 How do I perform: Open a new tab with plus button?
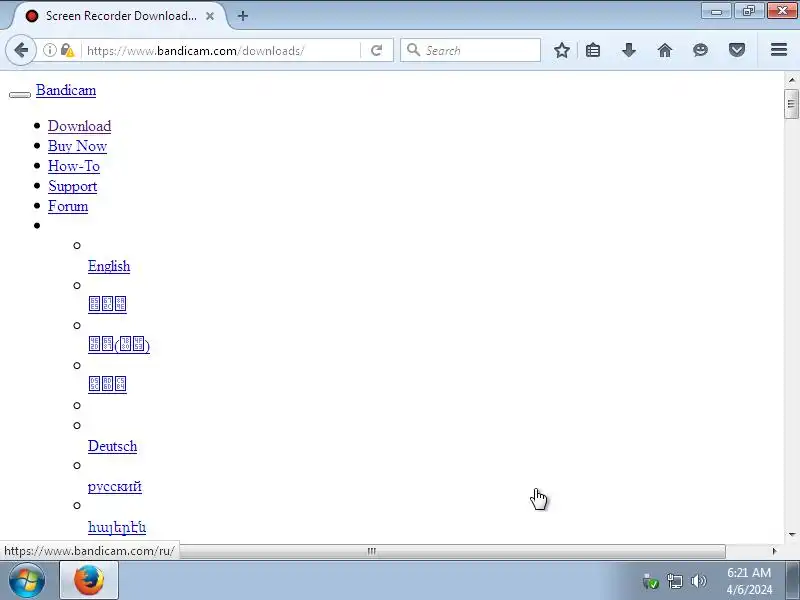pos(243,16)
